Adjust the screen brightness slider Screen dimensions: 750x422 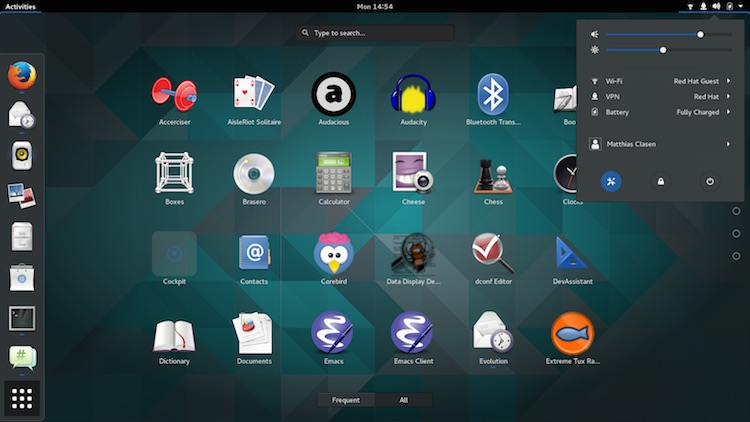(669, 50)
